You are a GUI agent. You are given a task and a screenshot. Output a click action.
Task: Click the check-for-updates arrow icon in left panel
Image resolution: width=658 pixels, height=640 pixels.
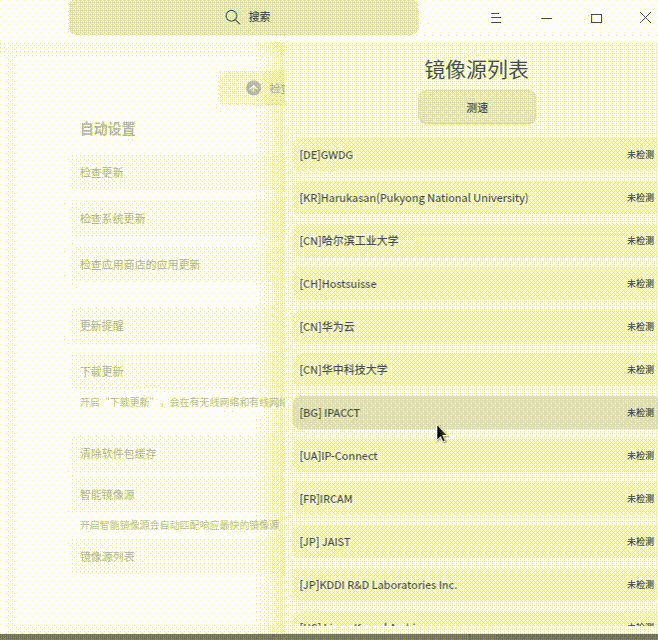pyautogui.click(x=253, y=88)
